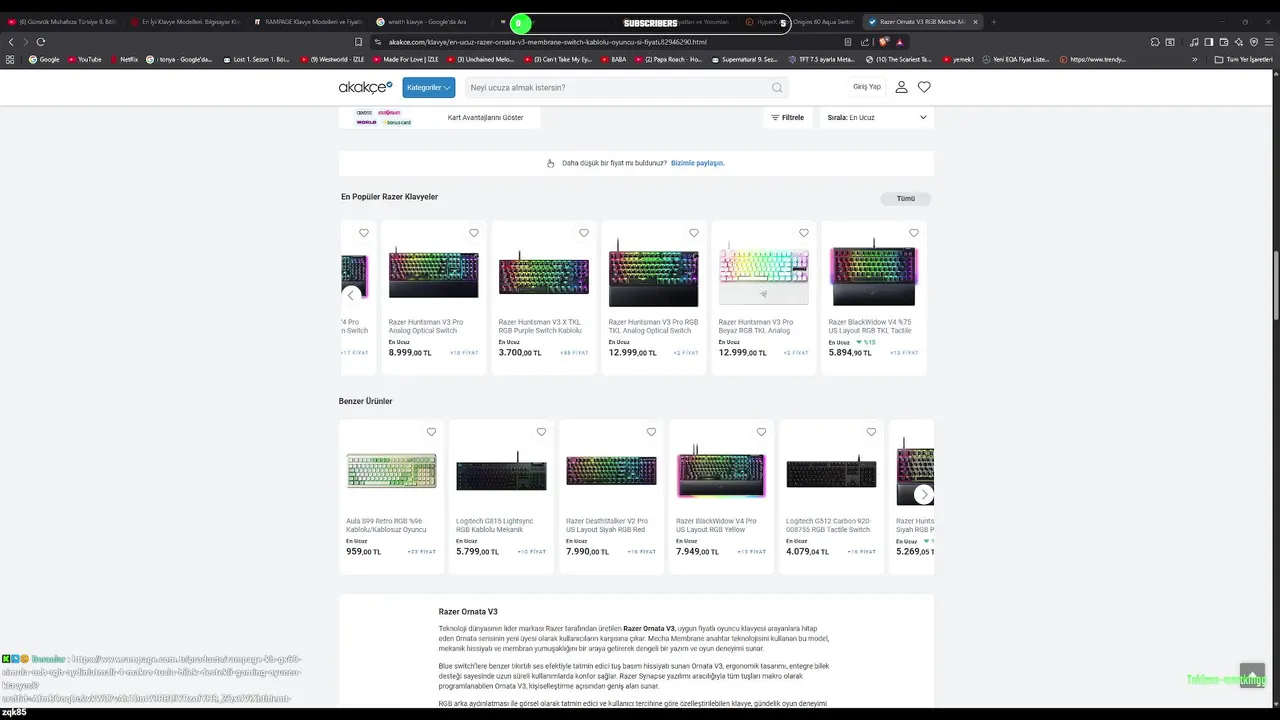
Task: Open the user account icon
Action: 901,87
